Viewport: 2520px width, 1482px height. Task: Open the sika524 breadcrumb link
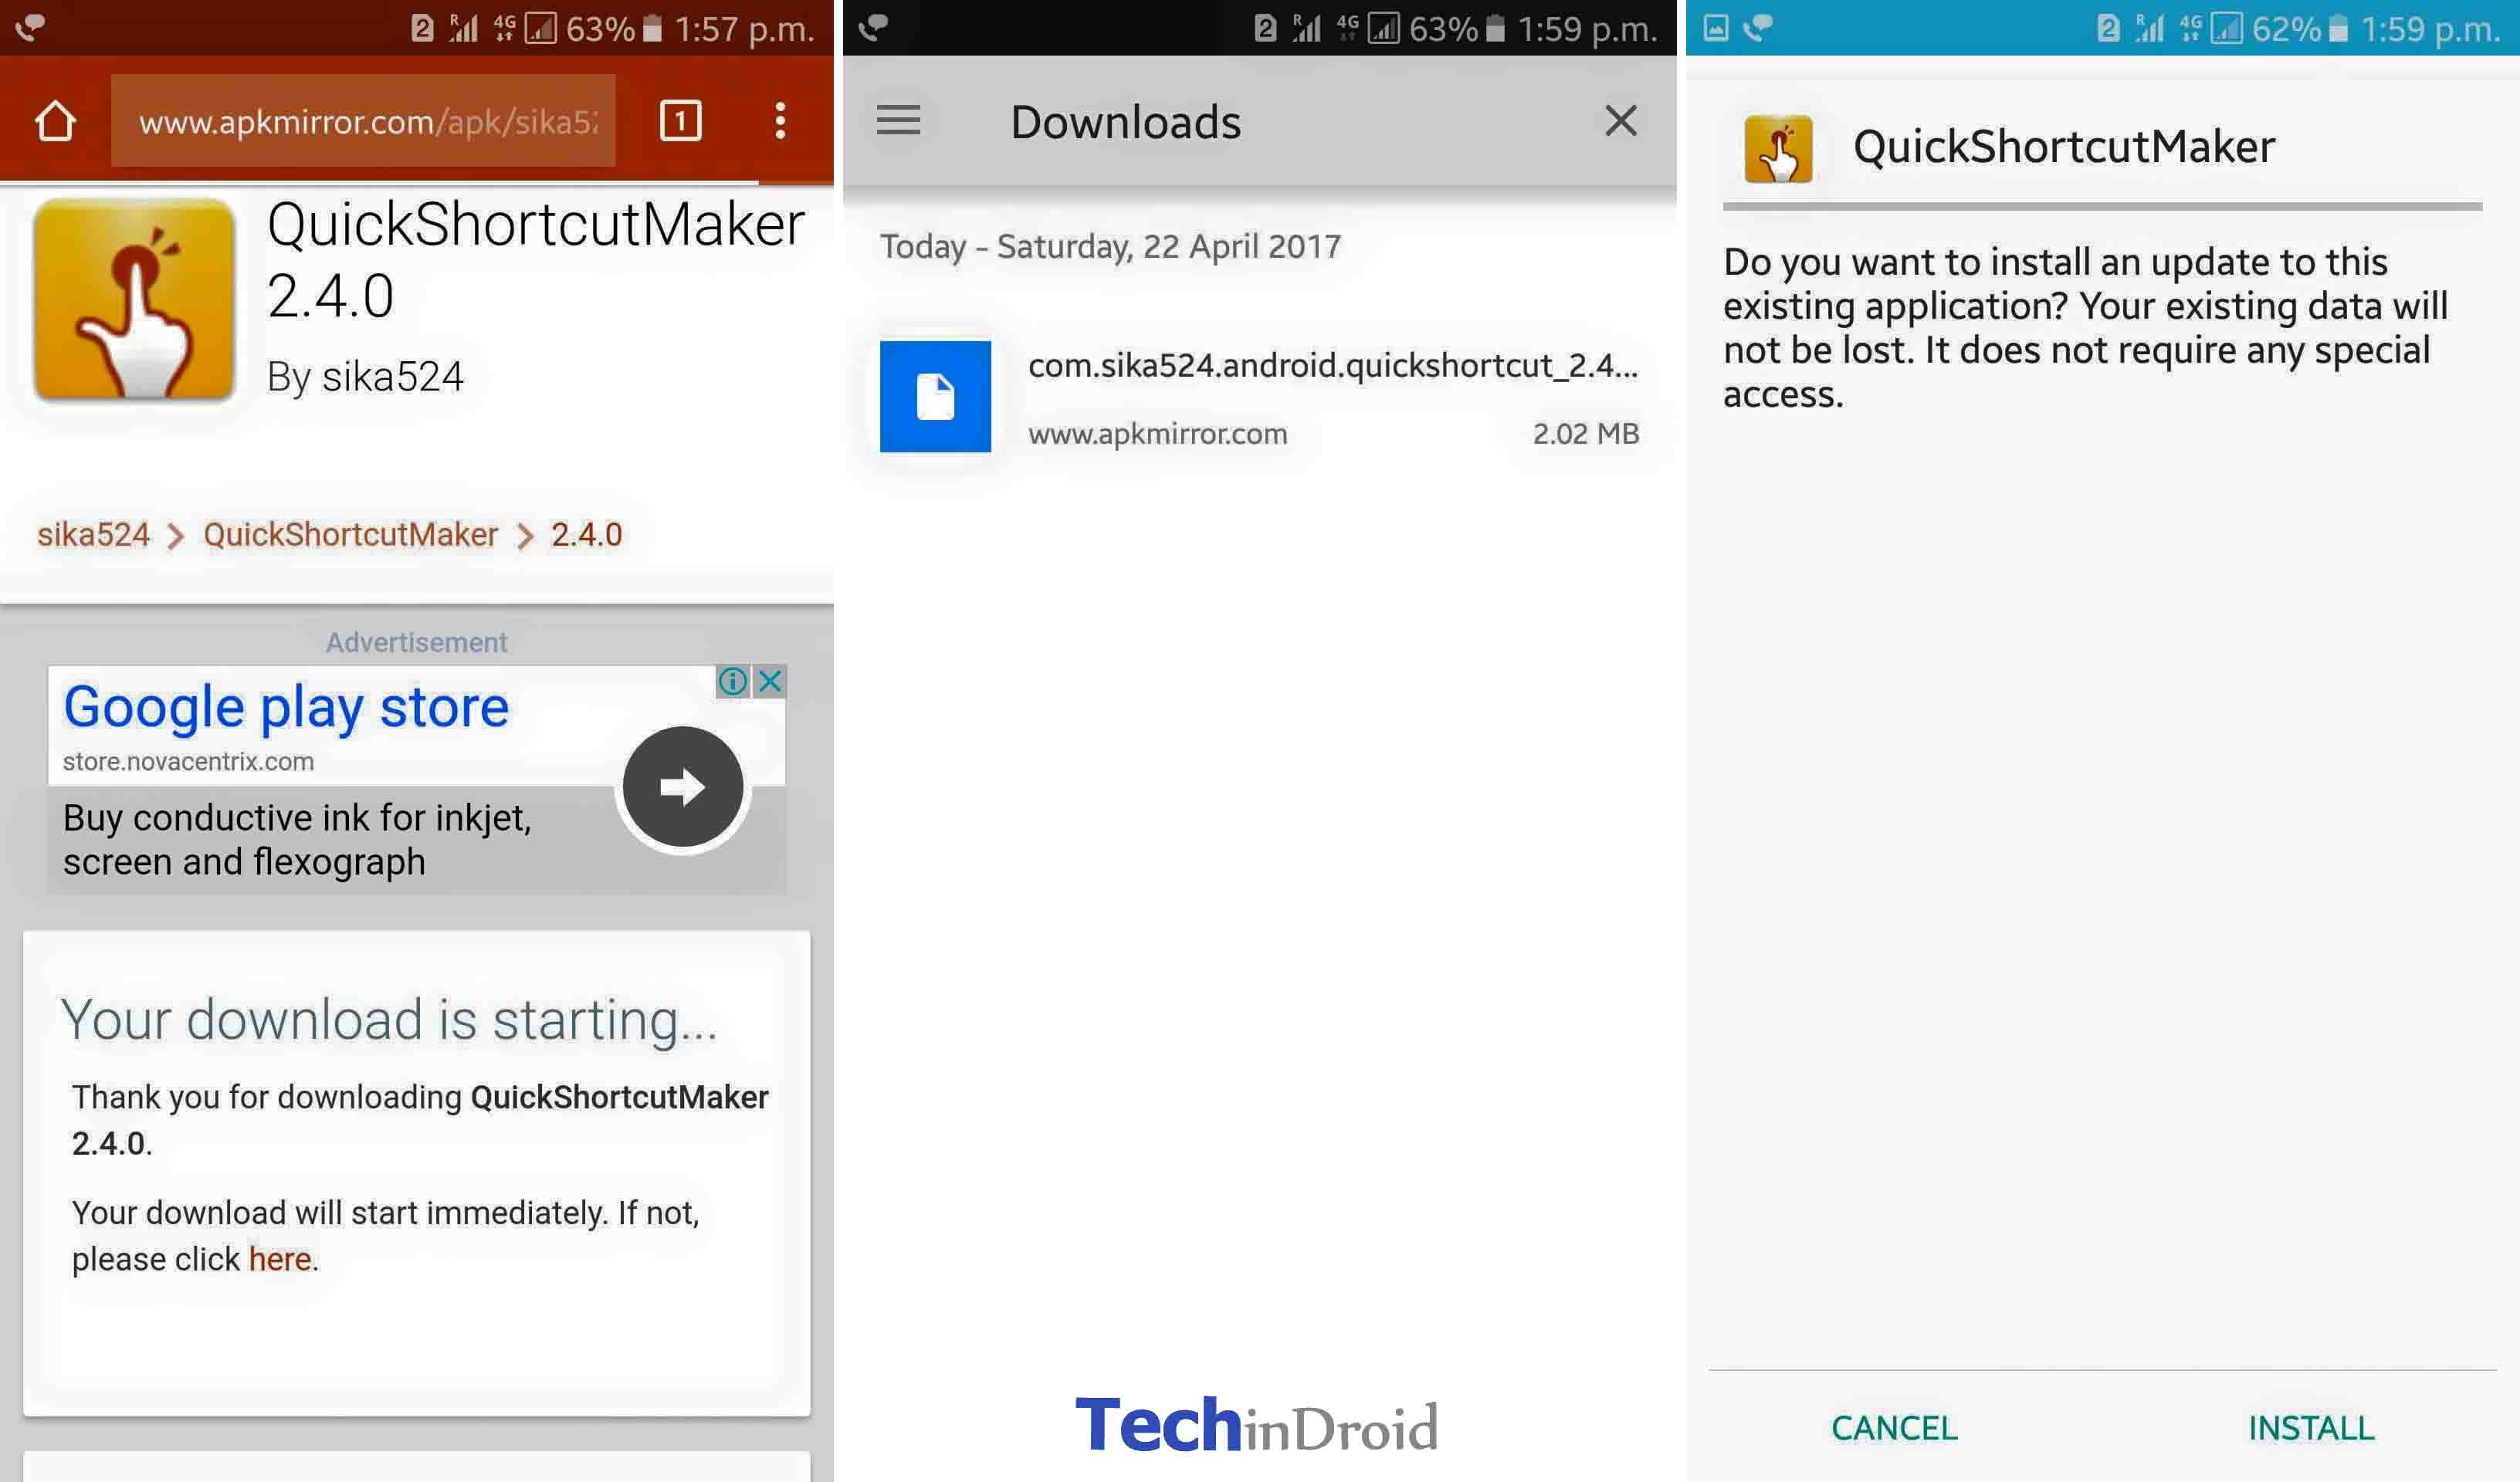(x=93, y=534)
